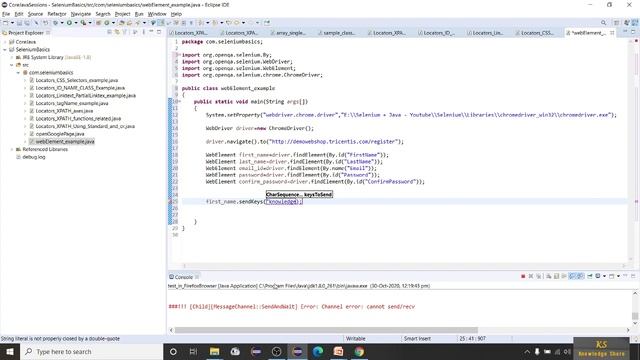Click the Save icon in main toolbar
This screenshot has height=360, width=640.
[19, 23]
